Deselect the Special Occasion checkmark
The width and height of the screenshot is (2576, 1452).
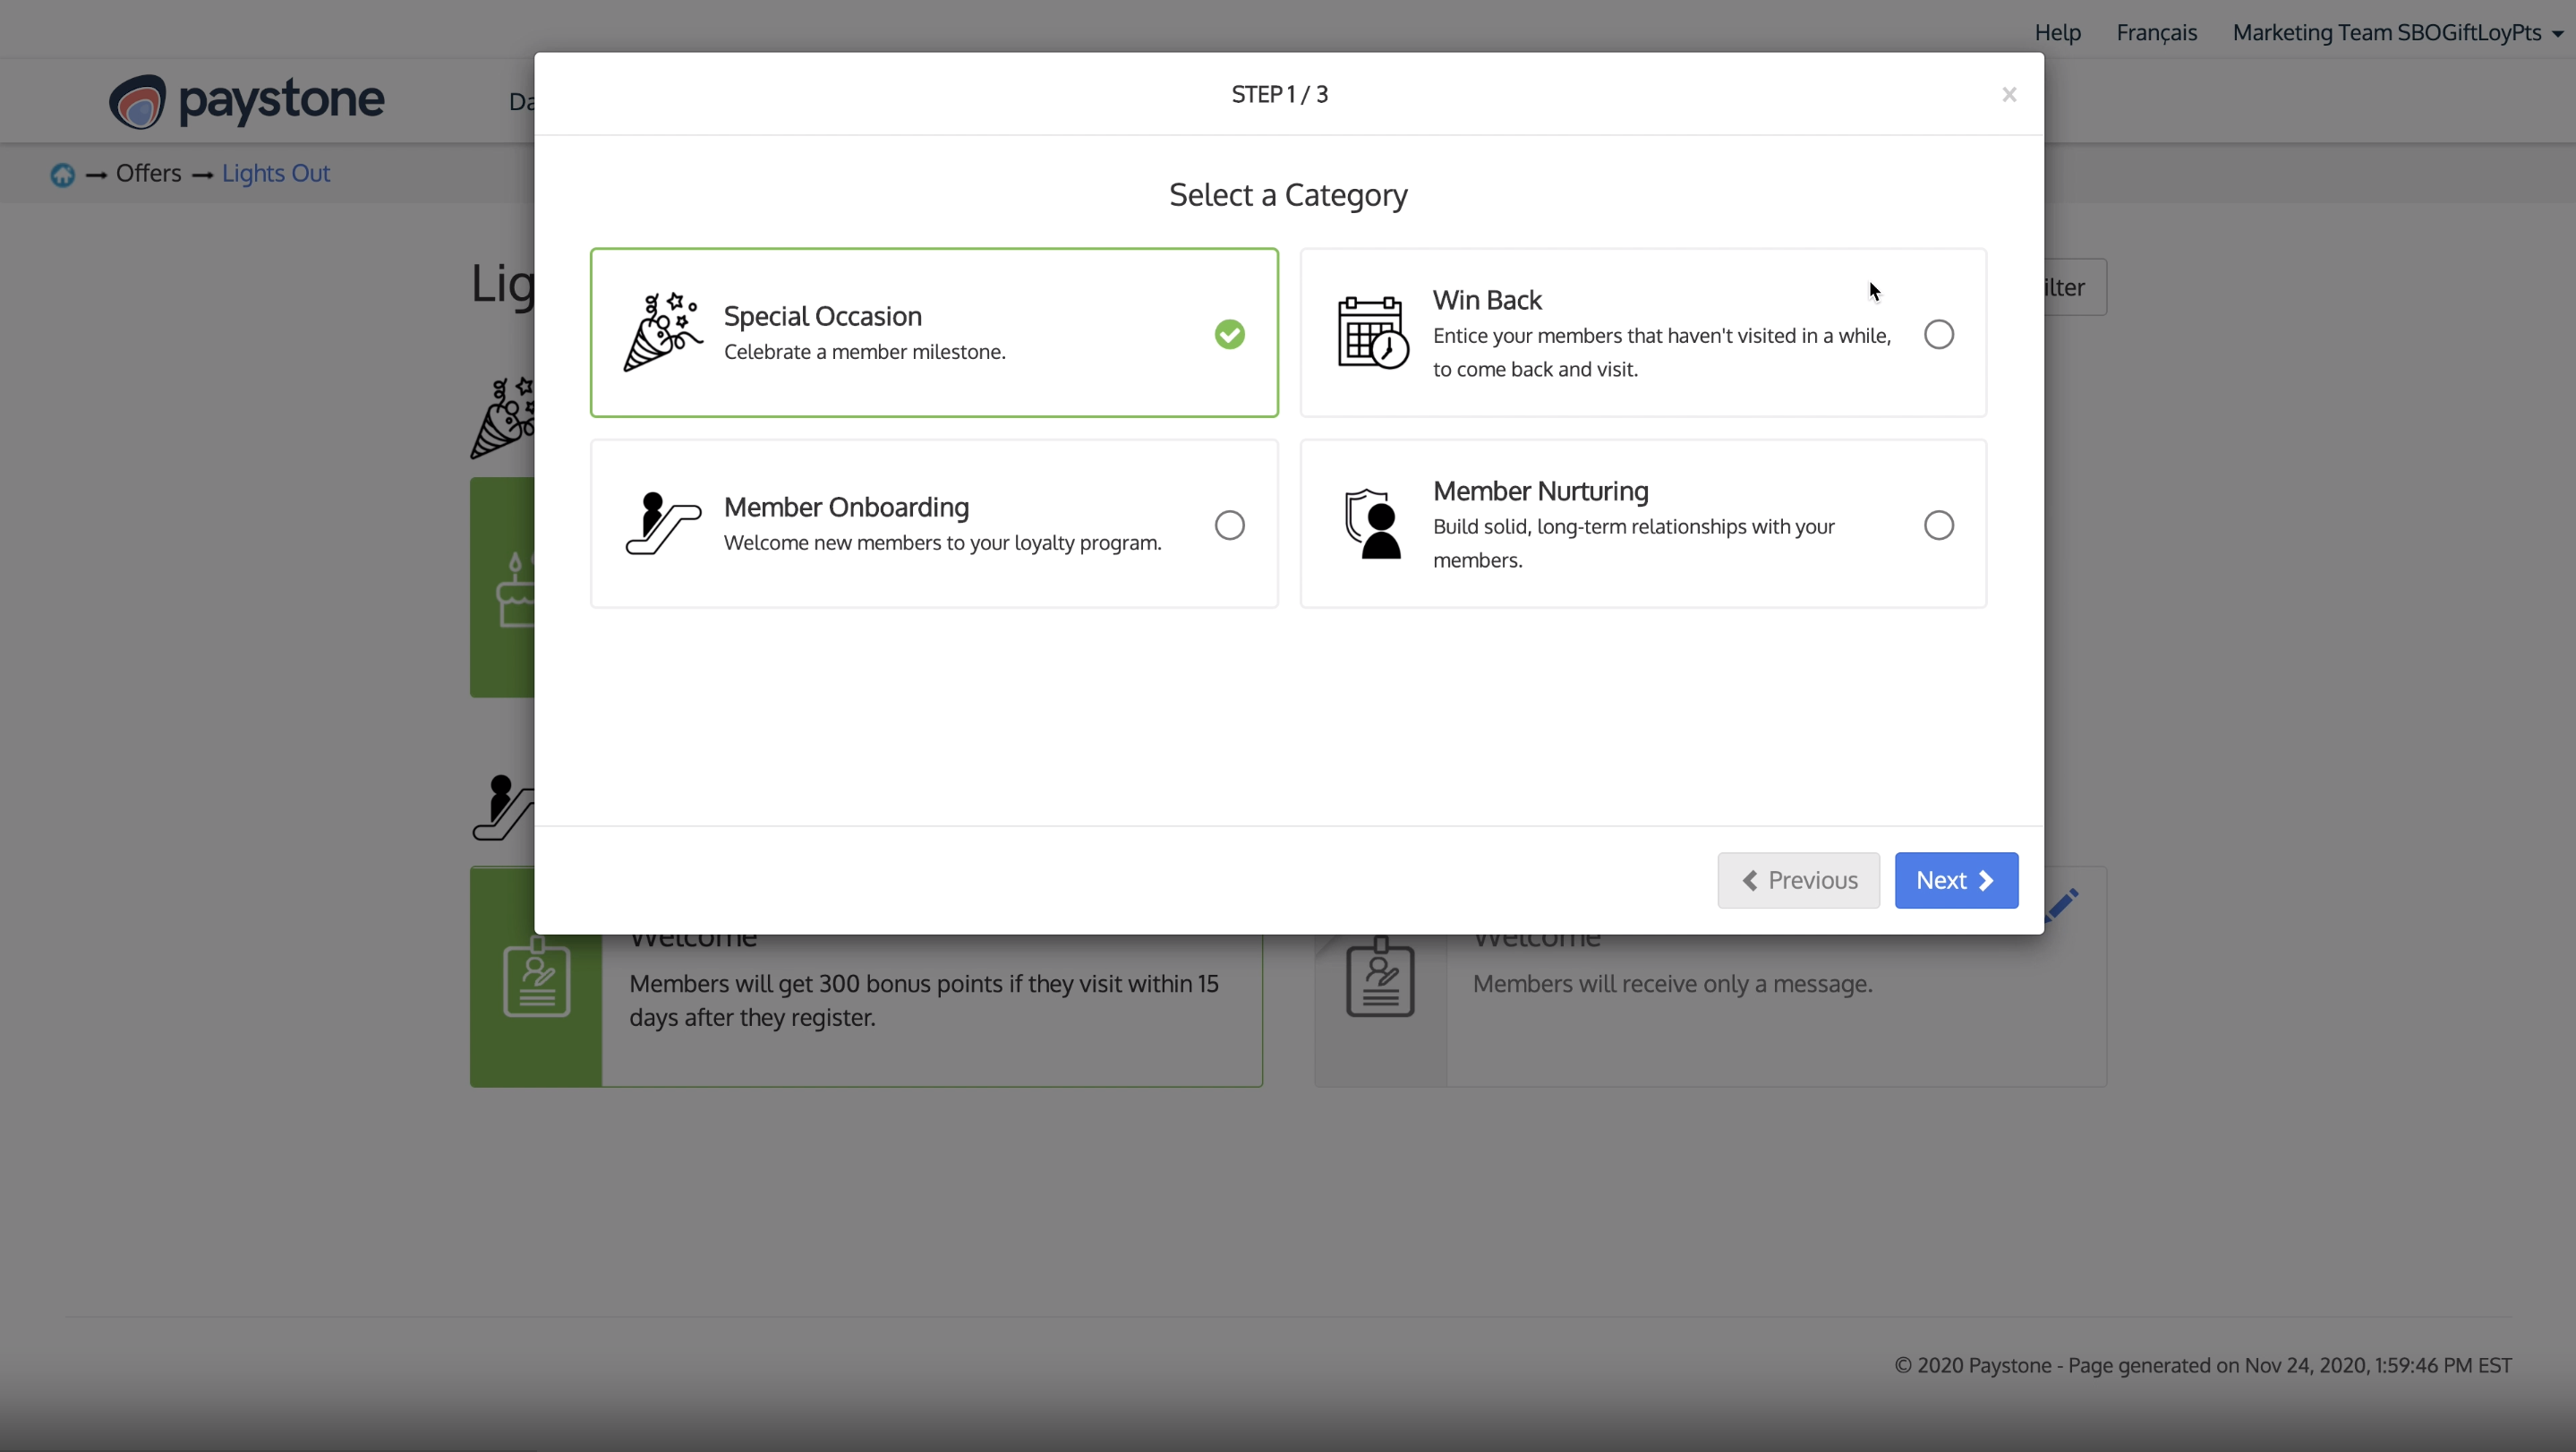[1229, 334]
